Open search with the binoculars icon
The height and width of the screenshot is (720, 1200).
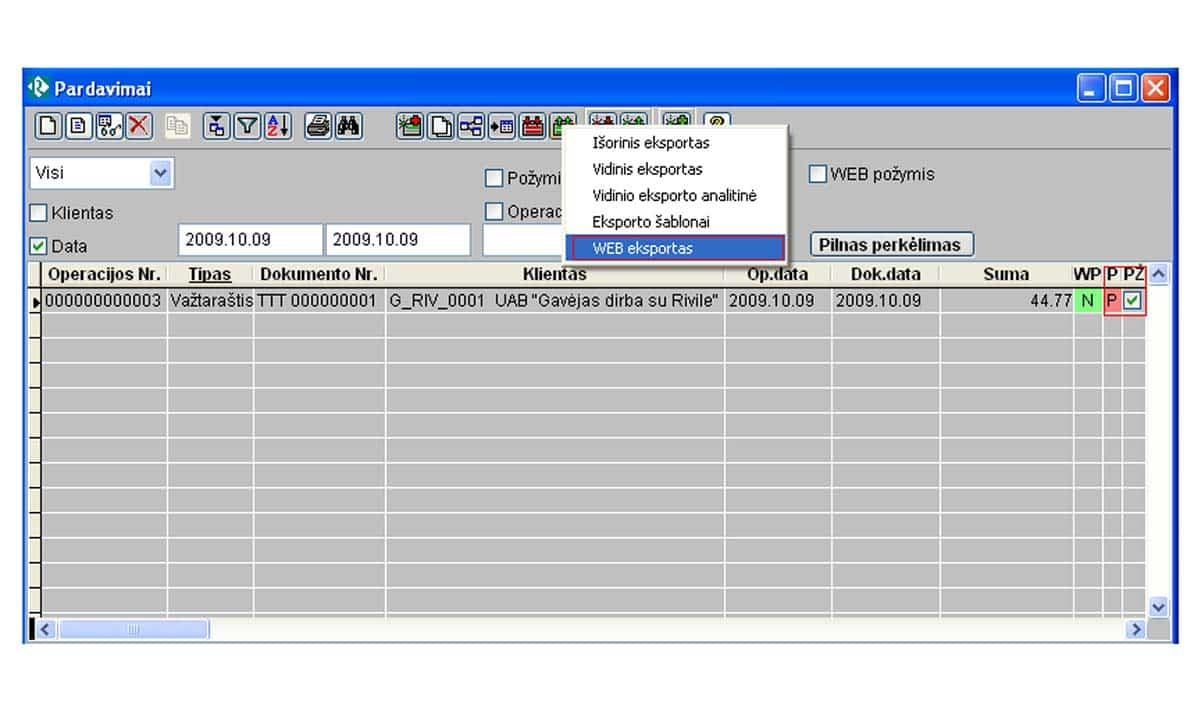(x=348, y=126)
